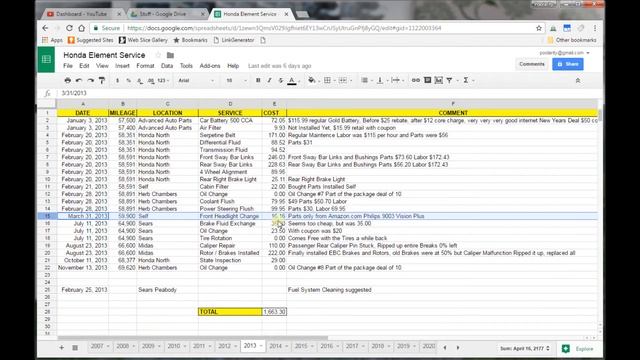This screenshot has width=640, height=360.
Task: Toggle strikethrough formatting
Action: pos(280,80)
